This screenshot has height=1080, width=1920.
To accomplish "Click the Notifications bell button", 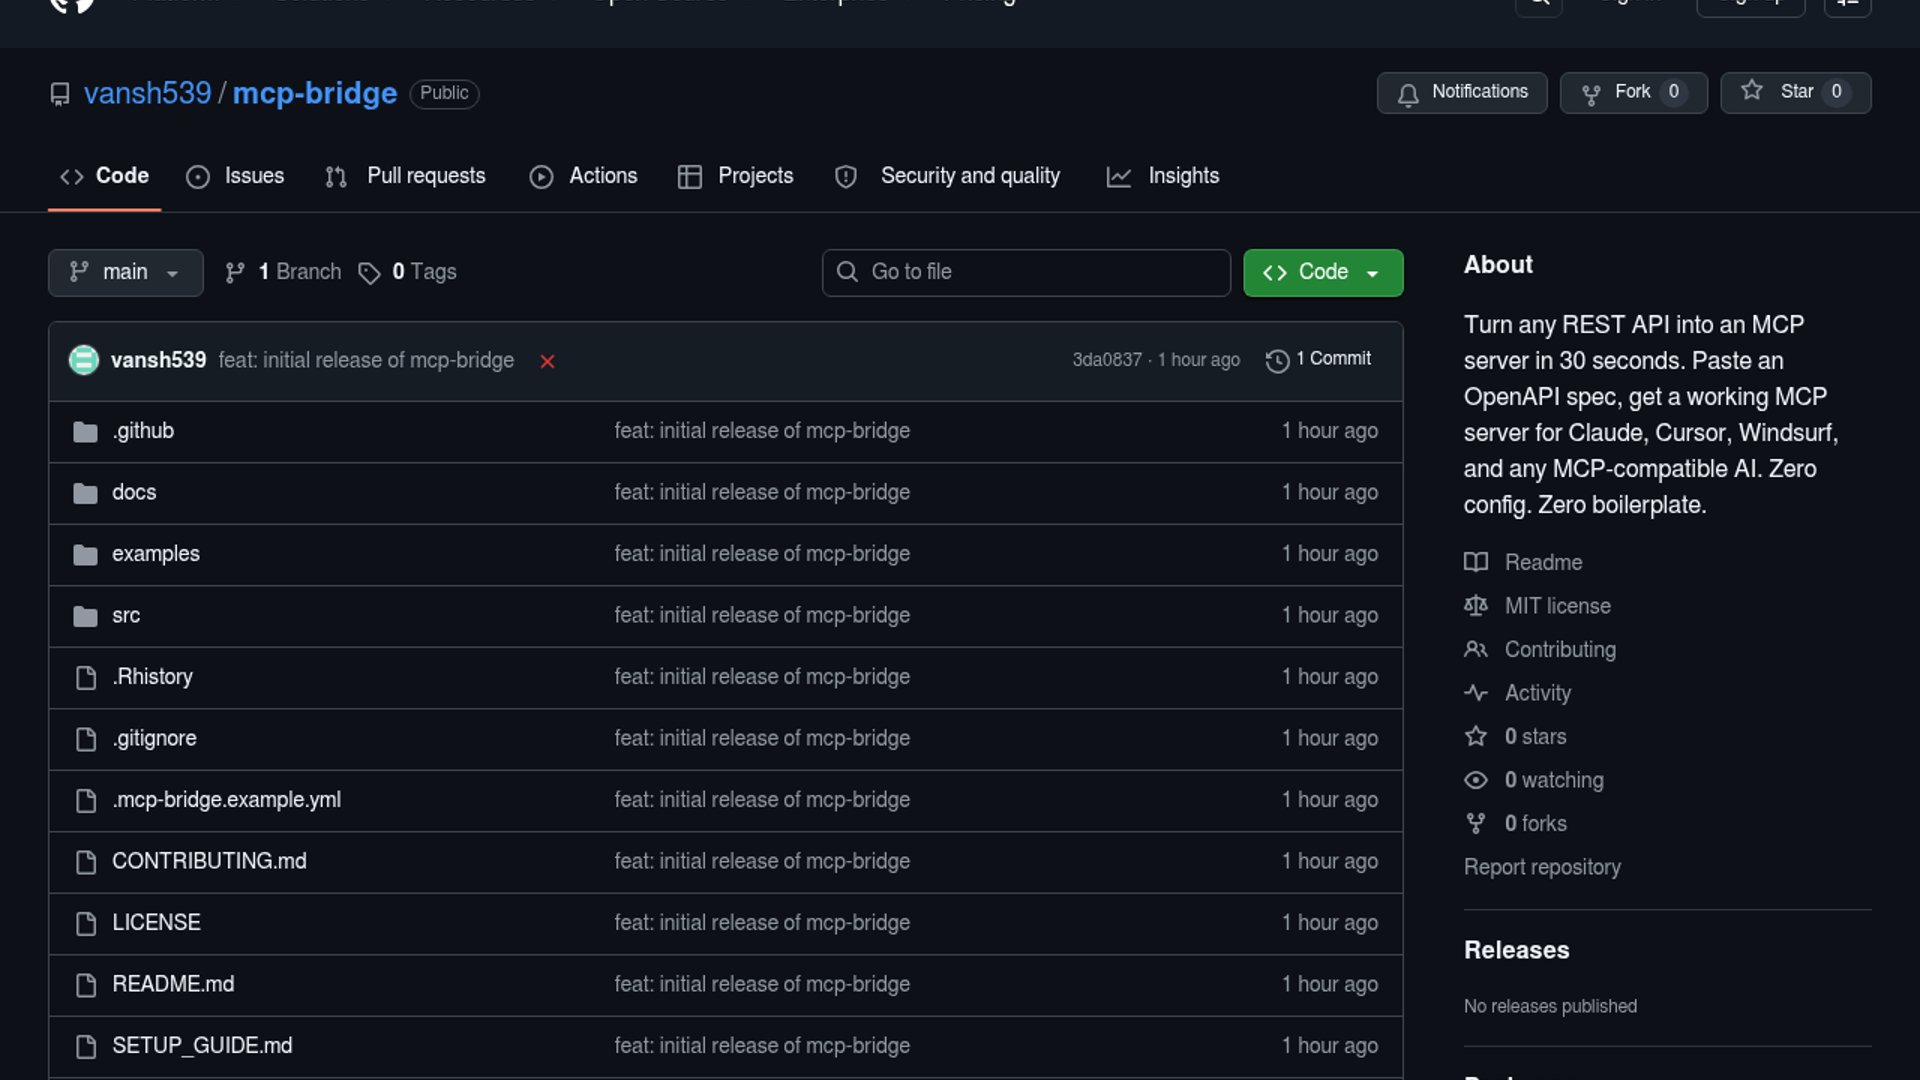I will click(1461, 92).
